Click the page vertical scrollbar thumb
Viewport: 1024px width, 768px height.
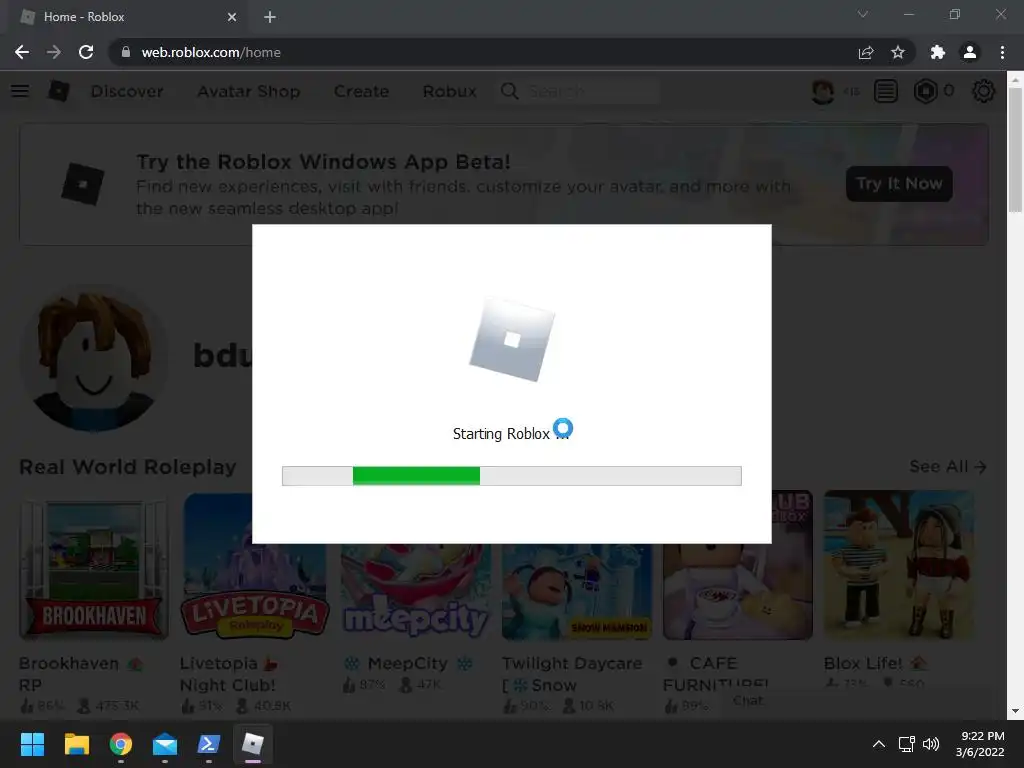[x=1015, y=149]
